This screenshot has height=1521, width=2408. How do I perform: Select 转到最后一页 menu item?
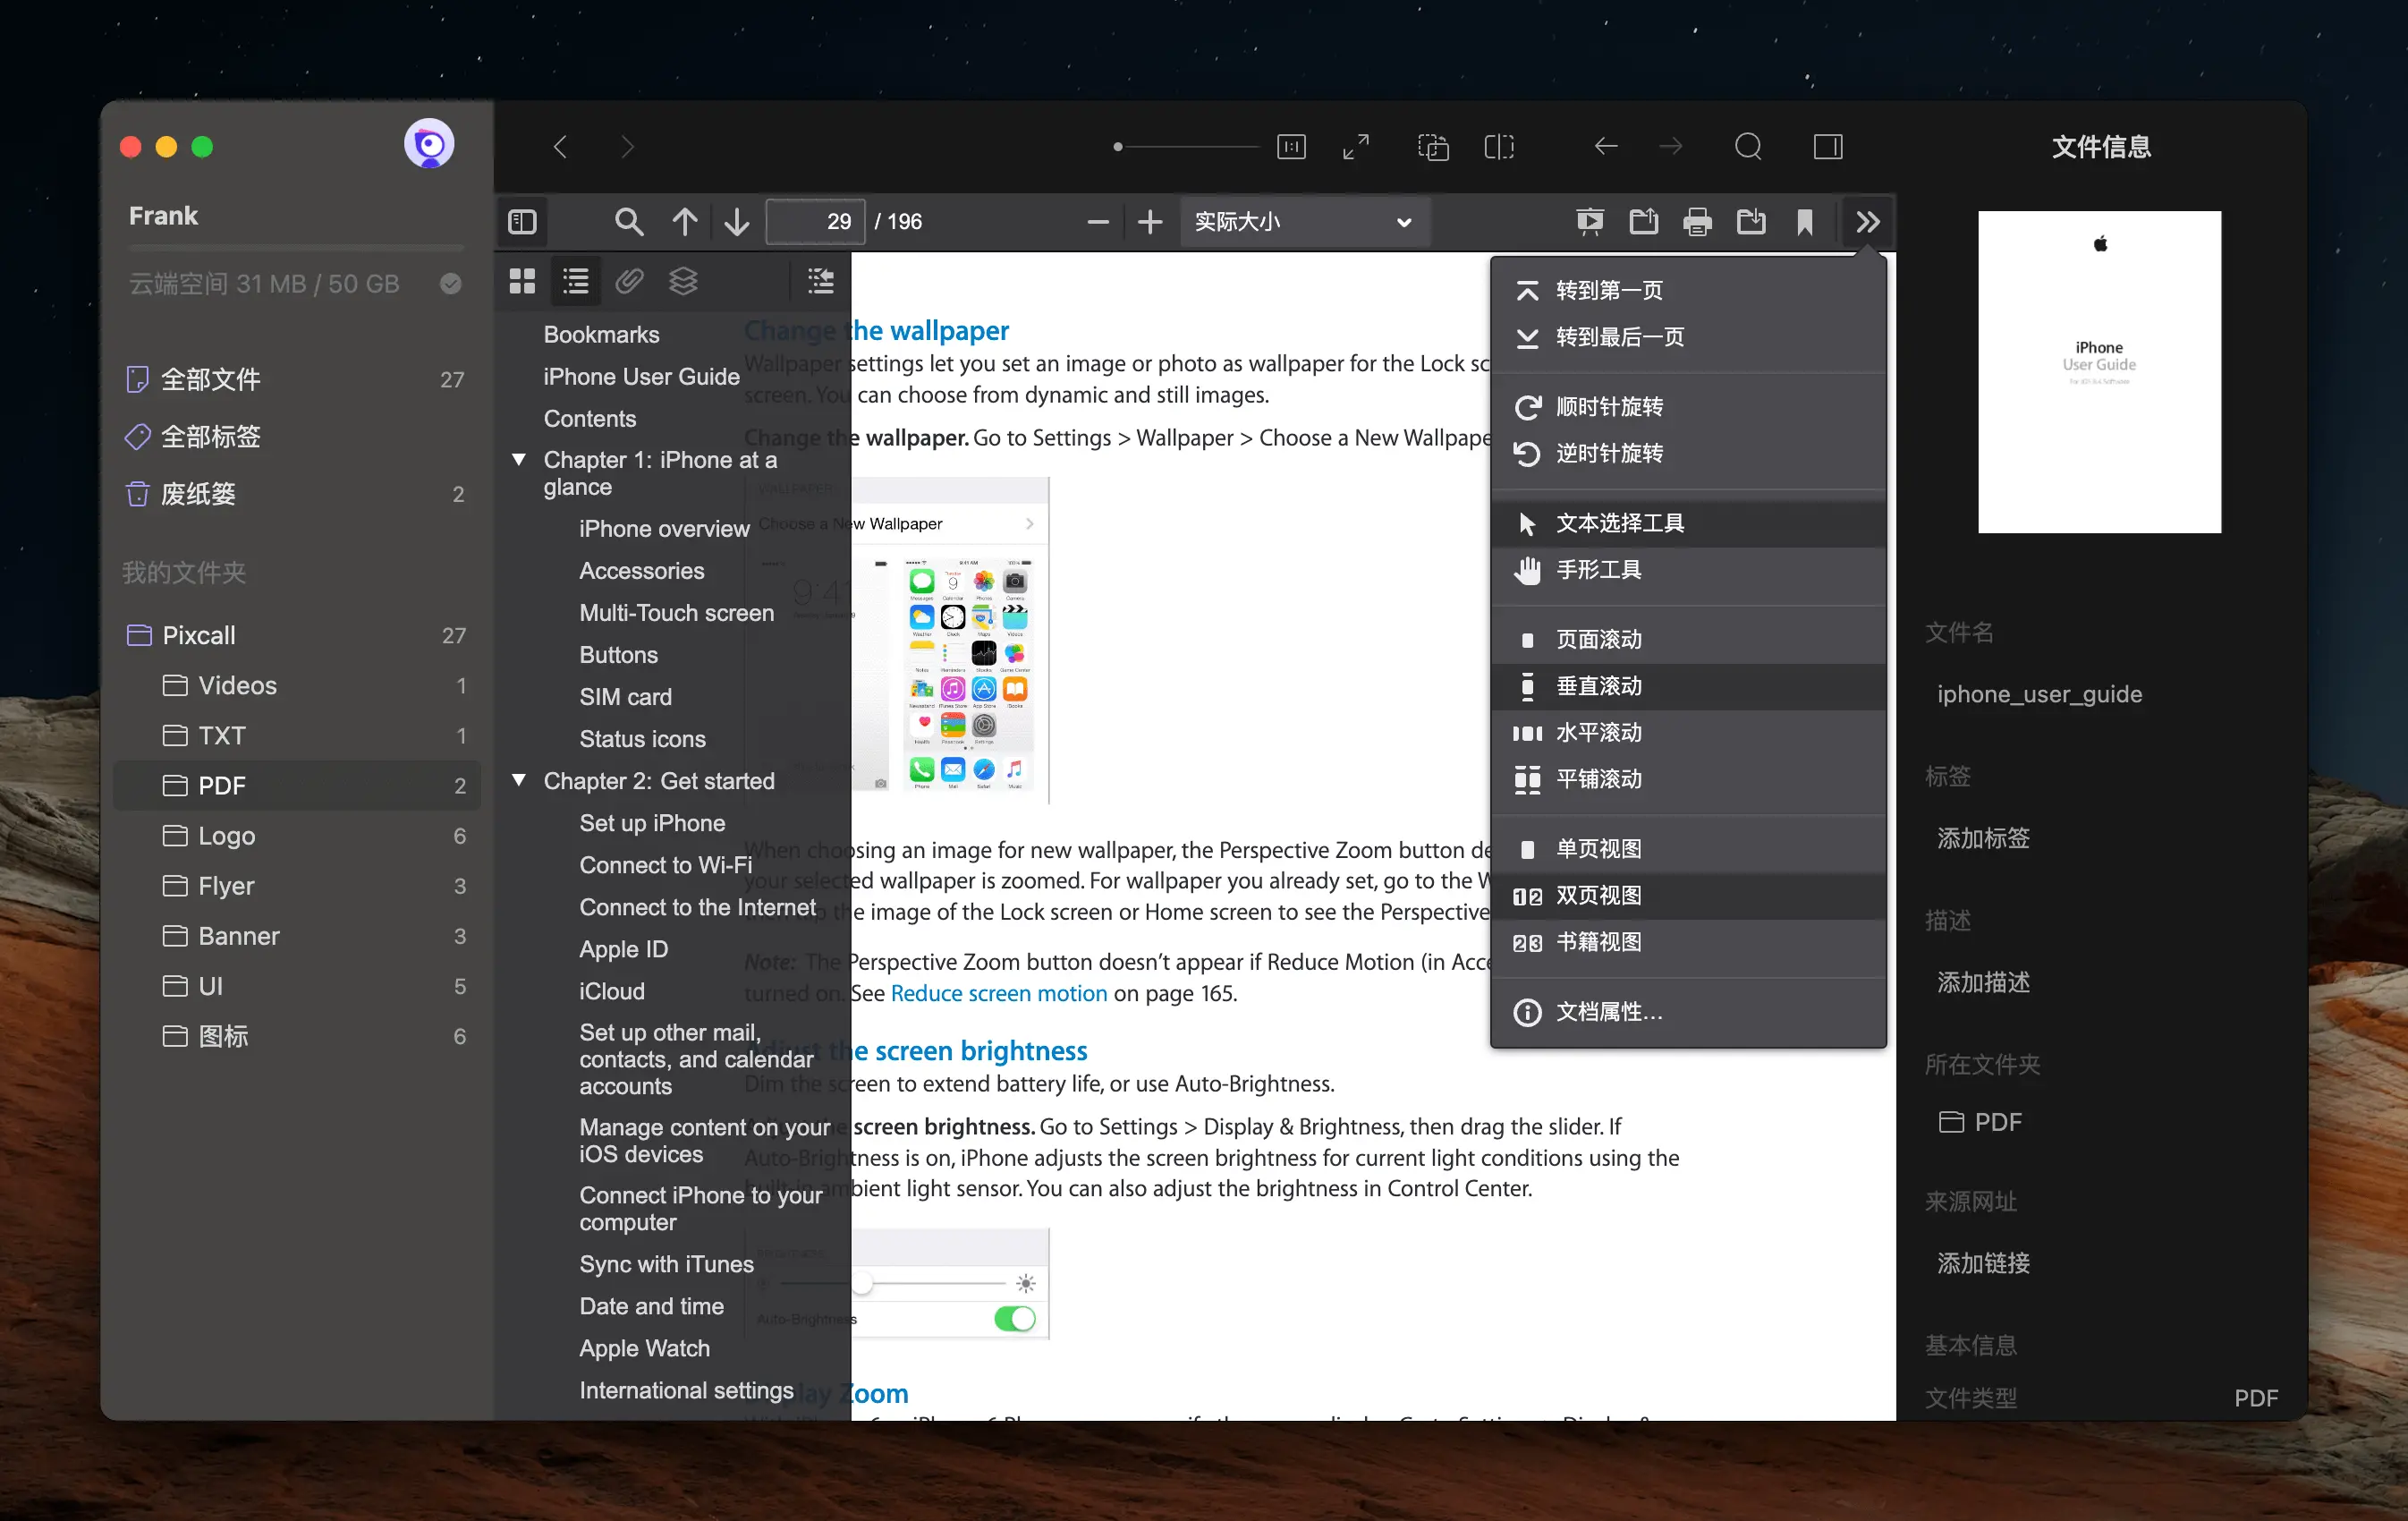click(1688, 337)
